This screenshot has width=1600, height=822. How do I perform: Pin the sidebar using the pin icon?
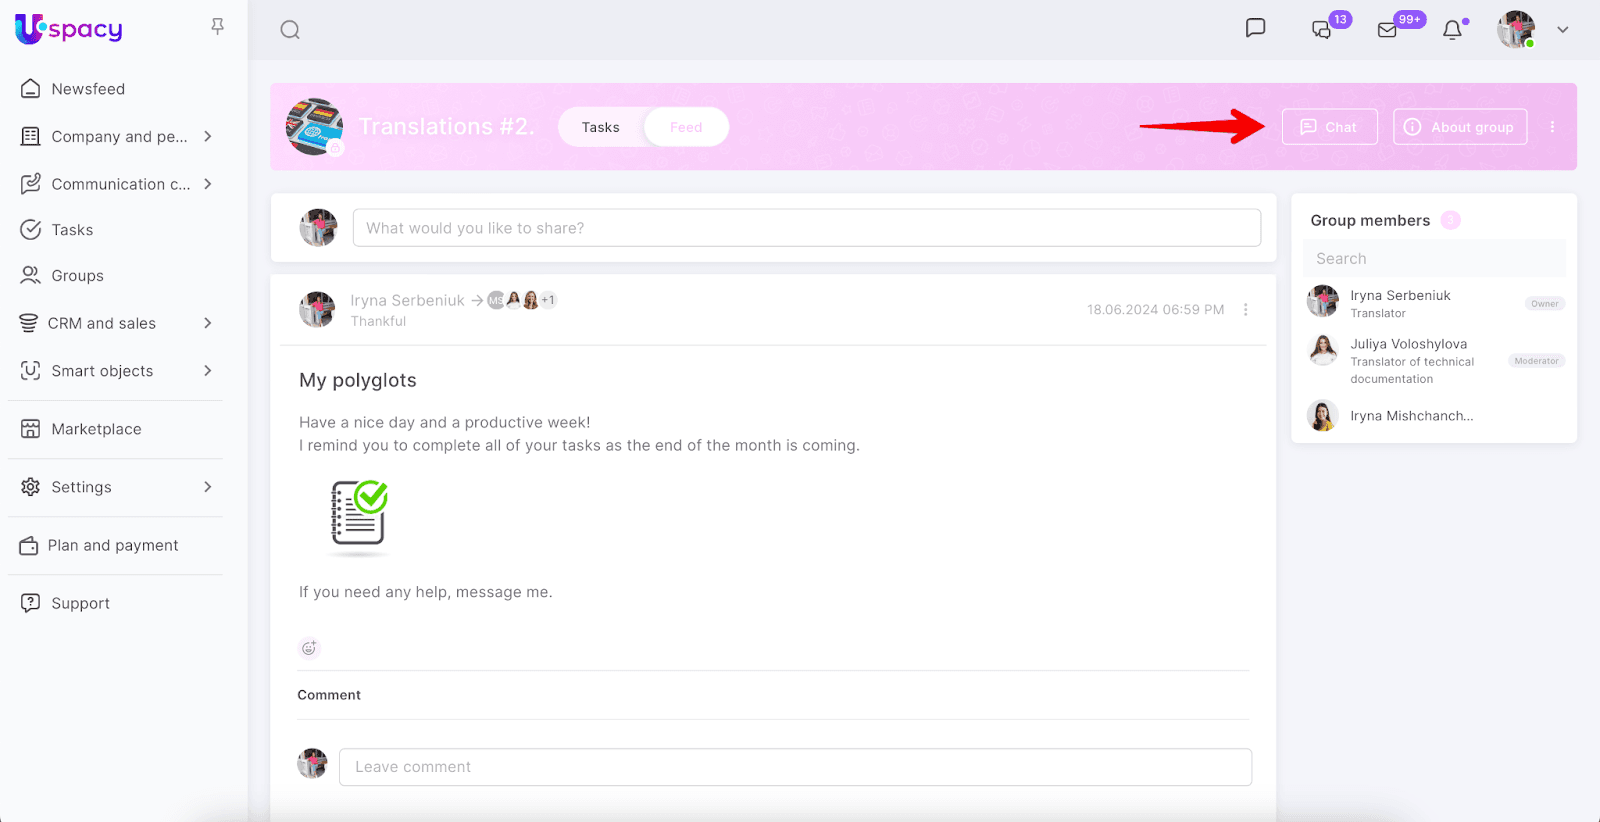pos(217,27)
